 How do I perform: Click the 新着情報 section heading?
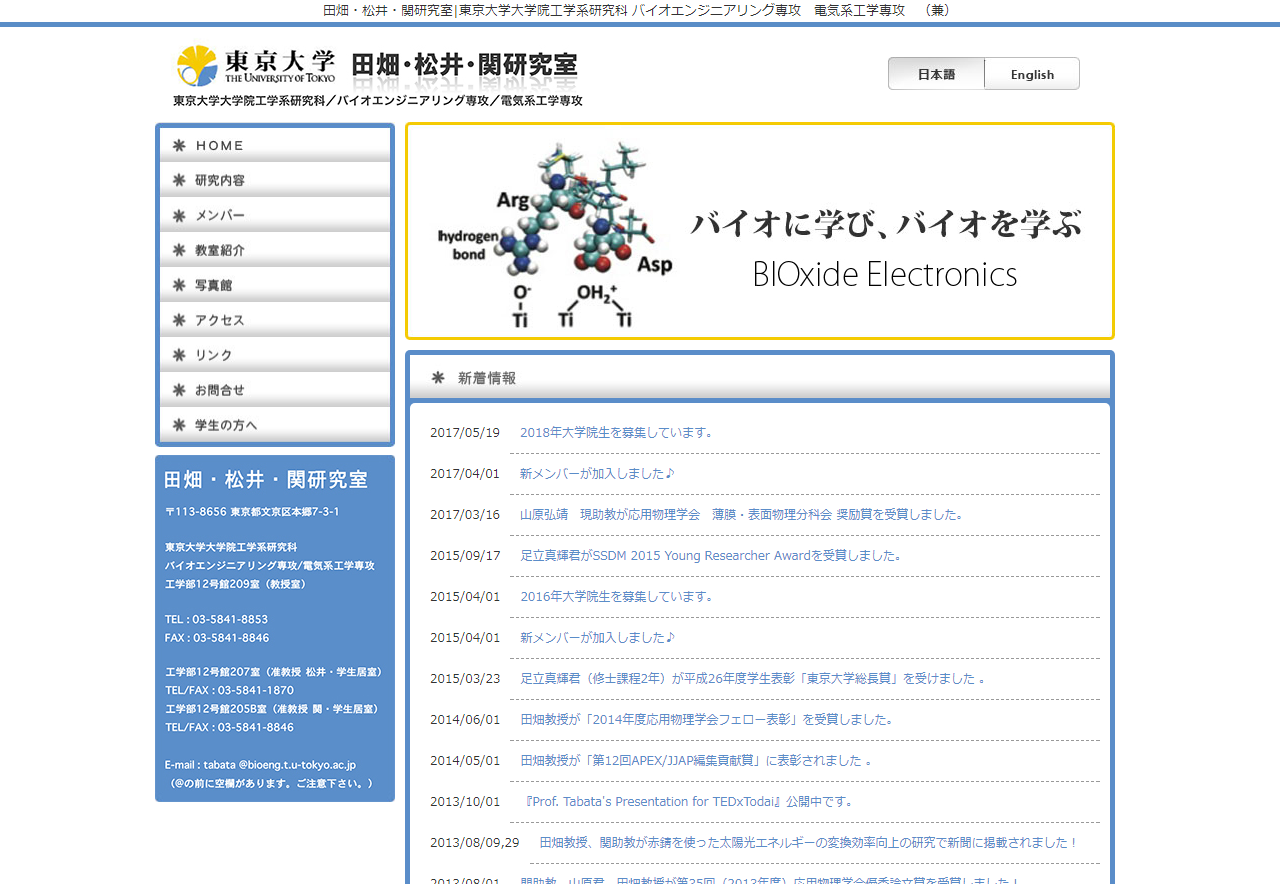(487, 378)
